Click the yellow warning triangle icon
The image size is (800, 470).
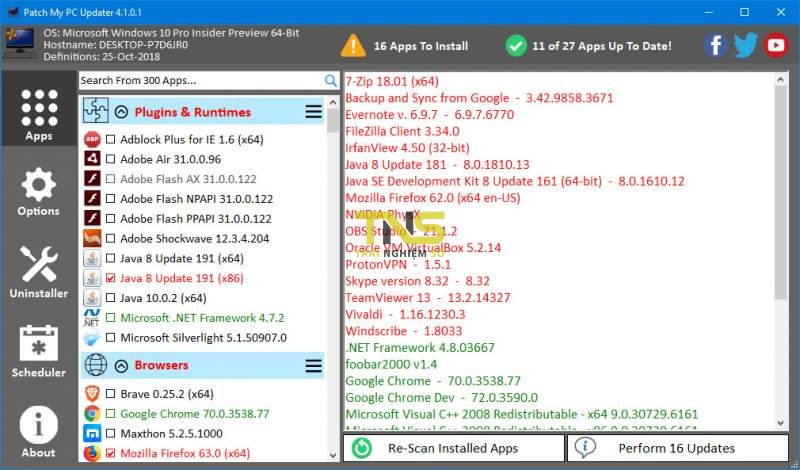(x=353, y=45)
